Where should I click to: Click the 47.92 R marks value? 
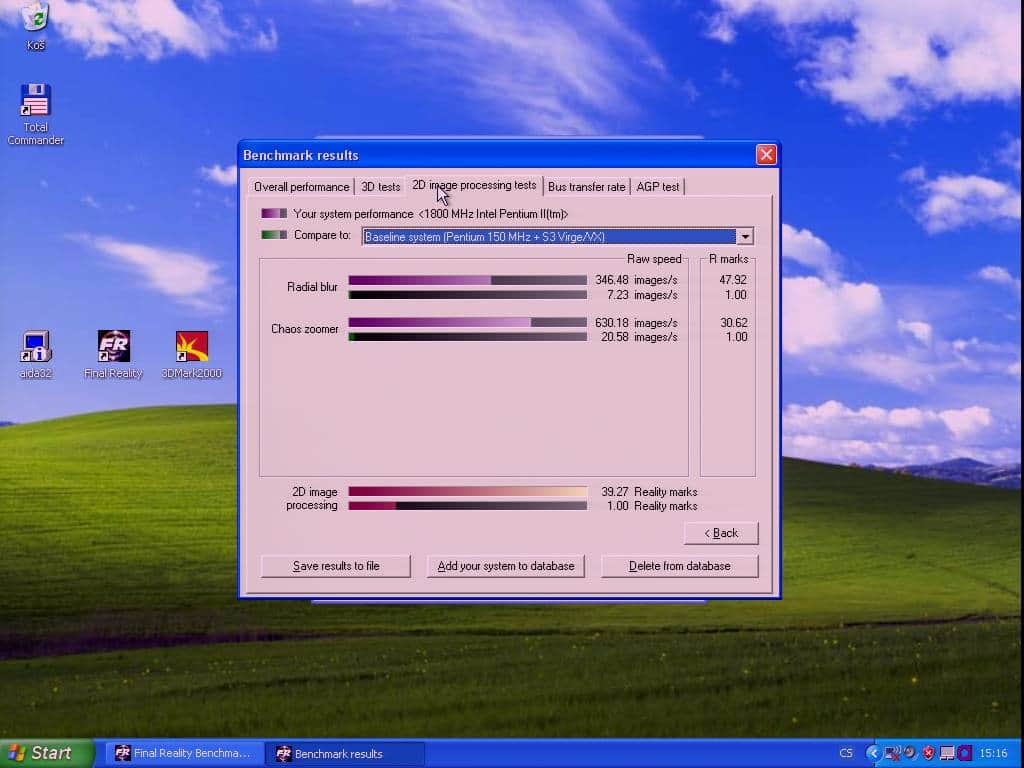coord(733,280)
